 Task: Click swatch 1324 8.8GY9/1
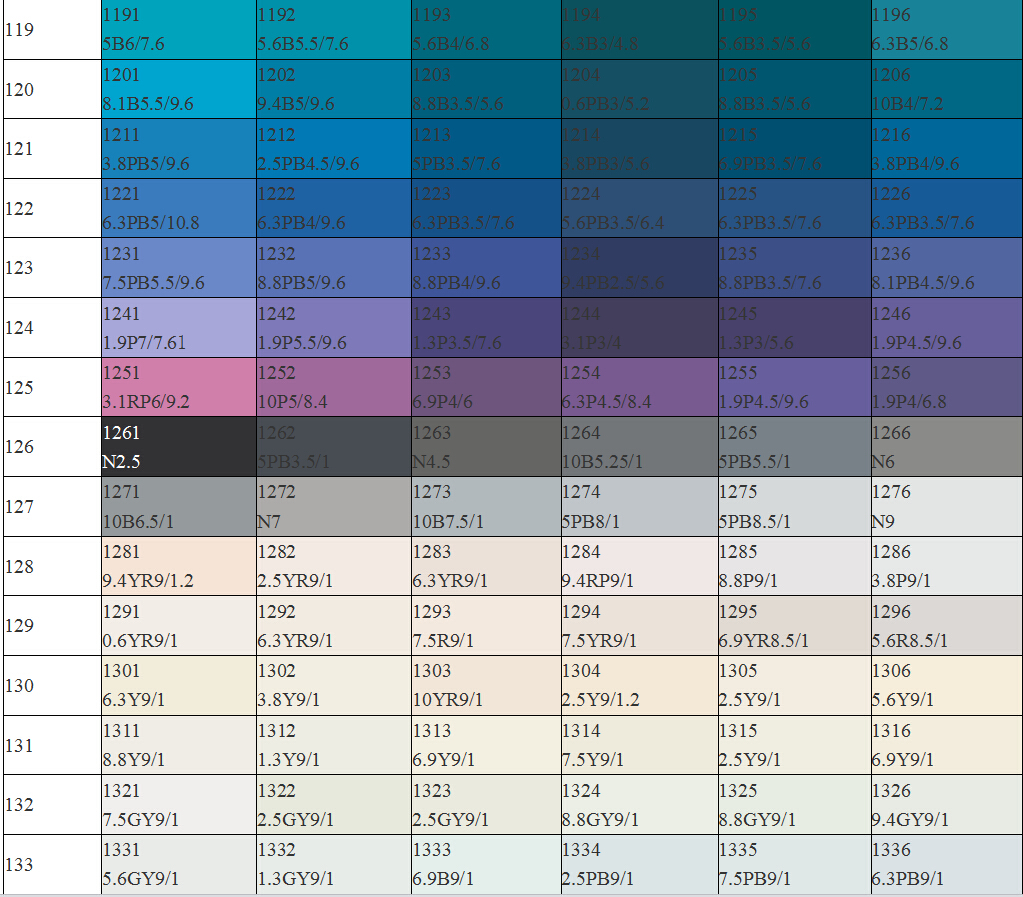(640, 805)
